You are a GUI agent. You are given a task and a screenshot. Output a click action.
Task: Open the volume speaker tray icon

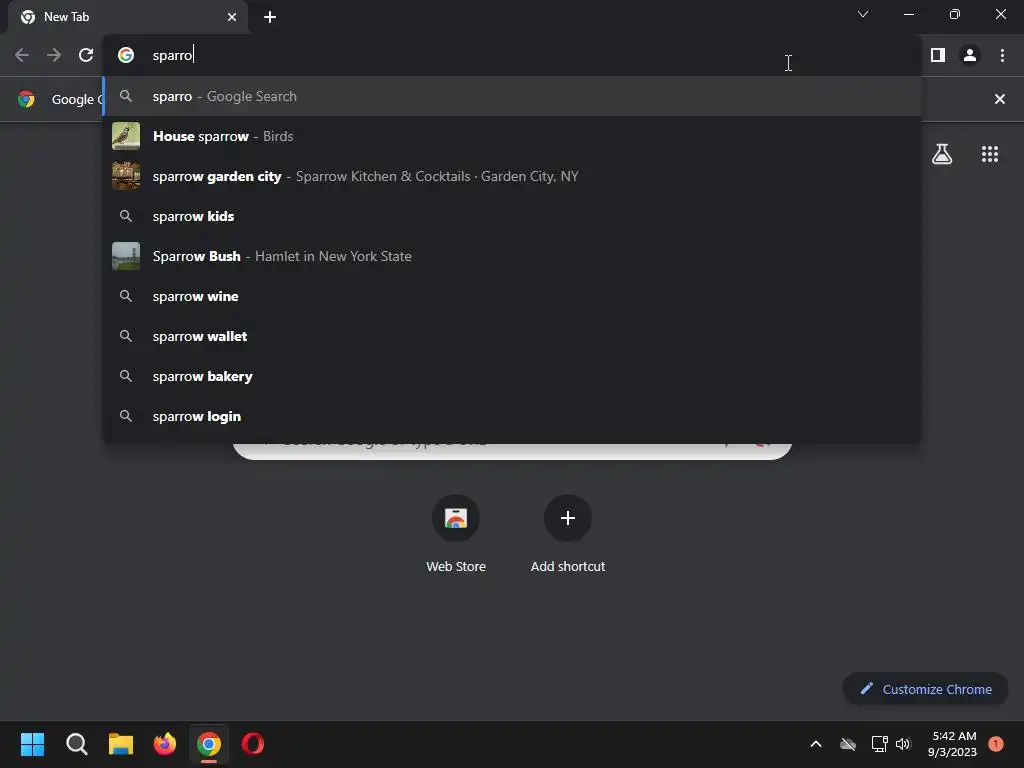pos(903,744)
